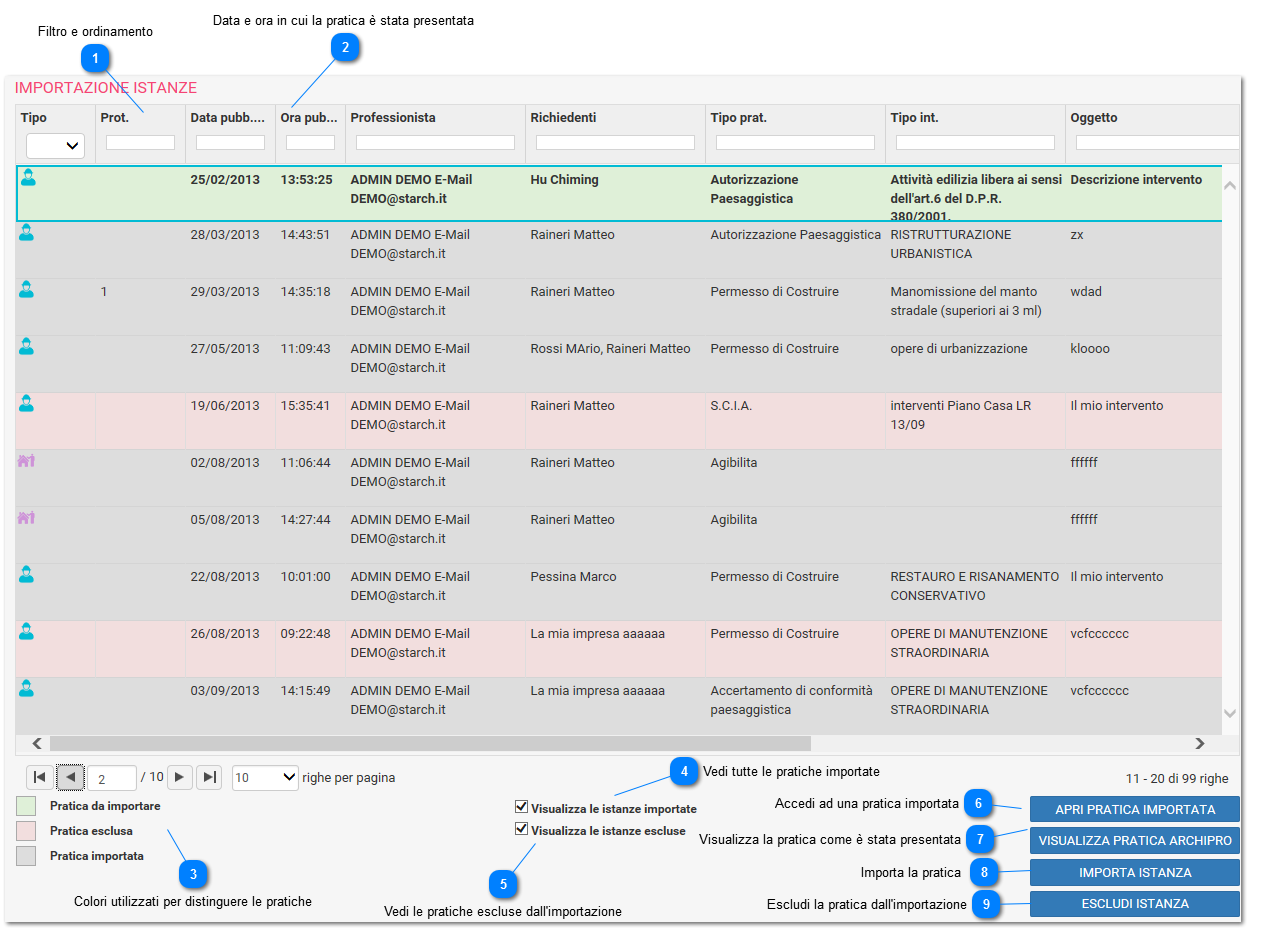Screen dimensions: 1262x935
Task: Click the person icon in the 19/06/2013 row
Action: pyautogui.click(x=27, y=404)
